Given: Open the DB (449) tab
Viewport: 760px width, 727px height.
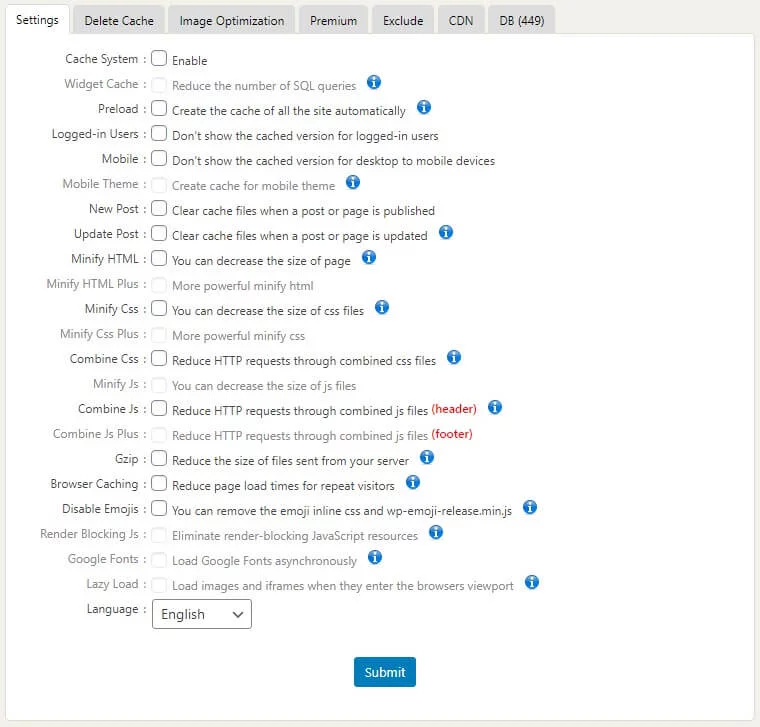Looking at the screenshot, I should (x=521, y=20).
